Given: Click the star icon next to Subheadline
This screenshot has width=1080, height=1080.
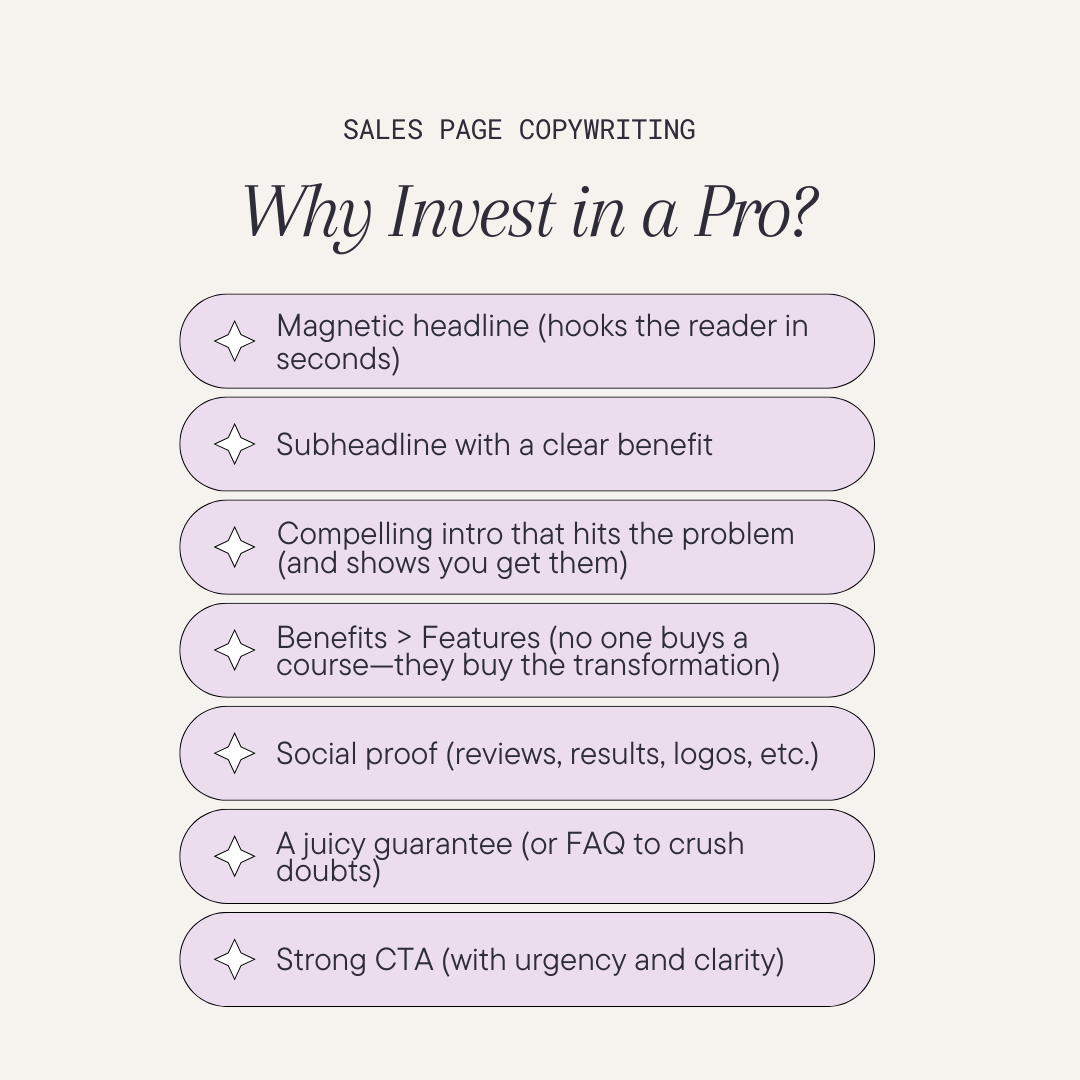Looking at the screenshot, I should point(234,444).
